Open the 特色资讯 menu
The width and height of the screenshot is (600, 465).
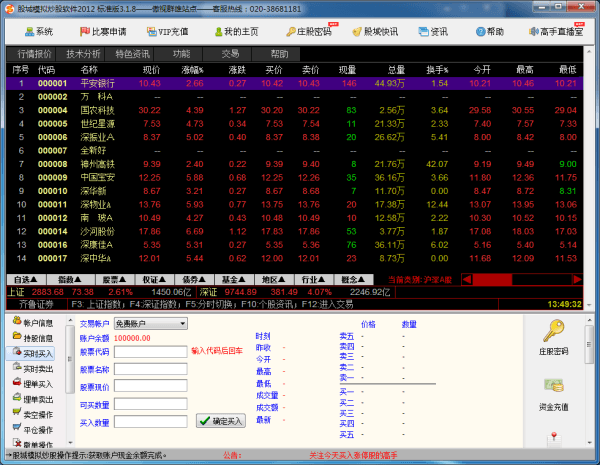tap(129, 54)
